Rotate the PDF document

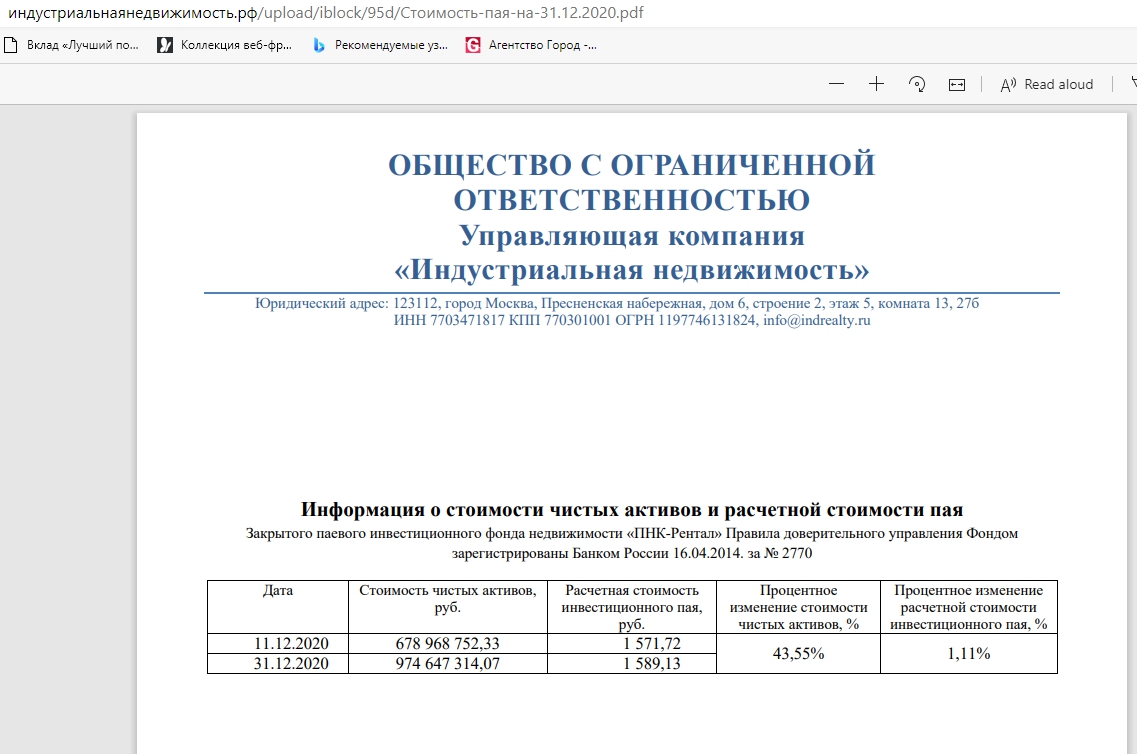(916, 84)
